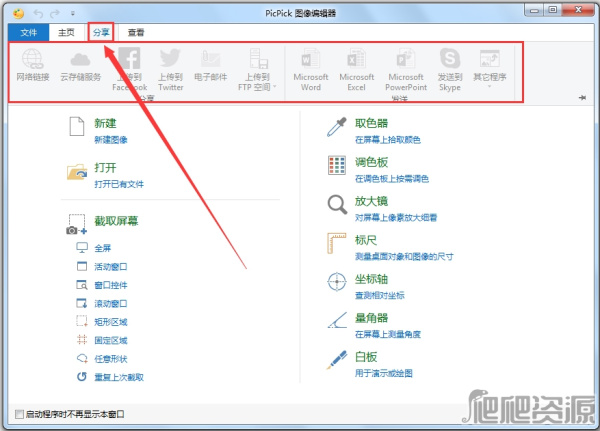
Task: Click the Screen Capture (截取屏幕) camera icon
Action: click(77, 224)
